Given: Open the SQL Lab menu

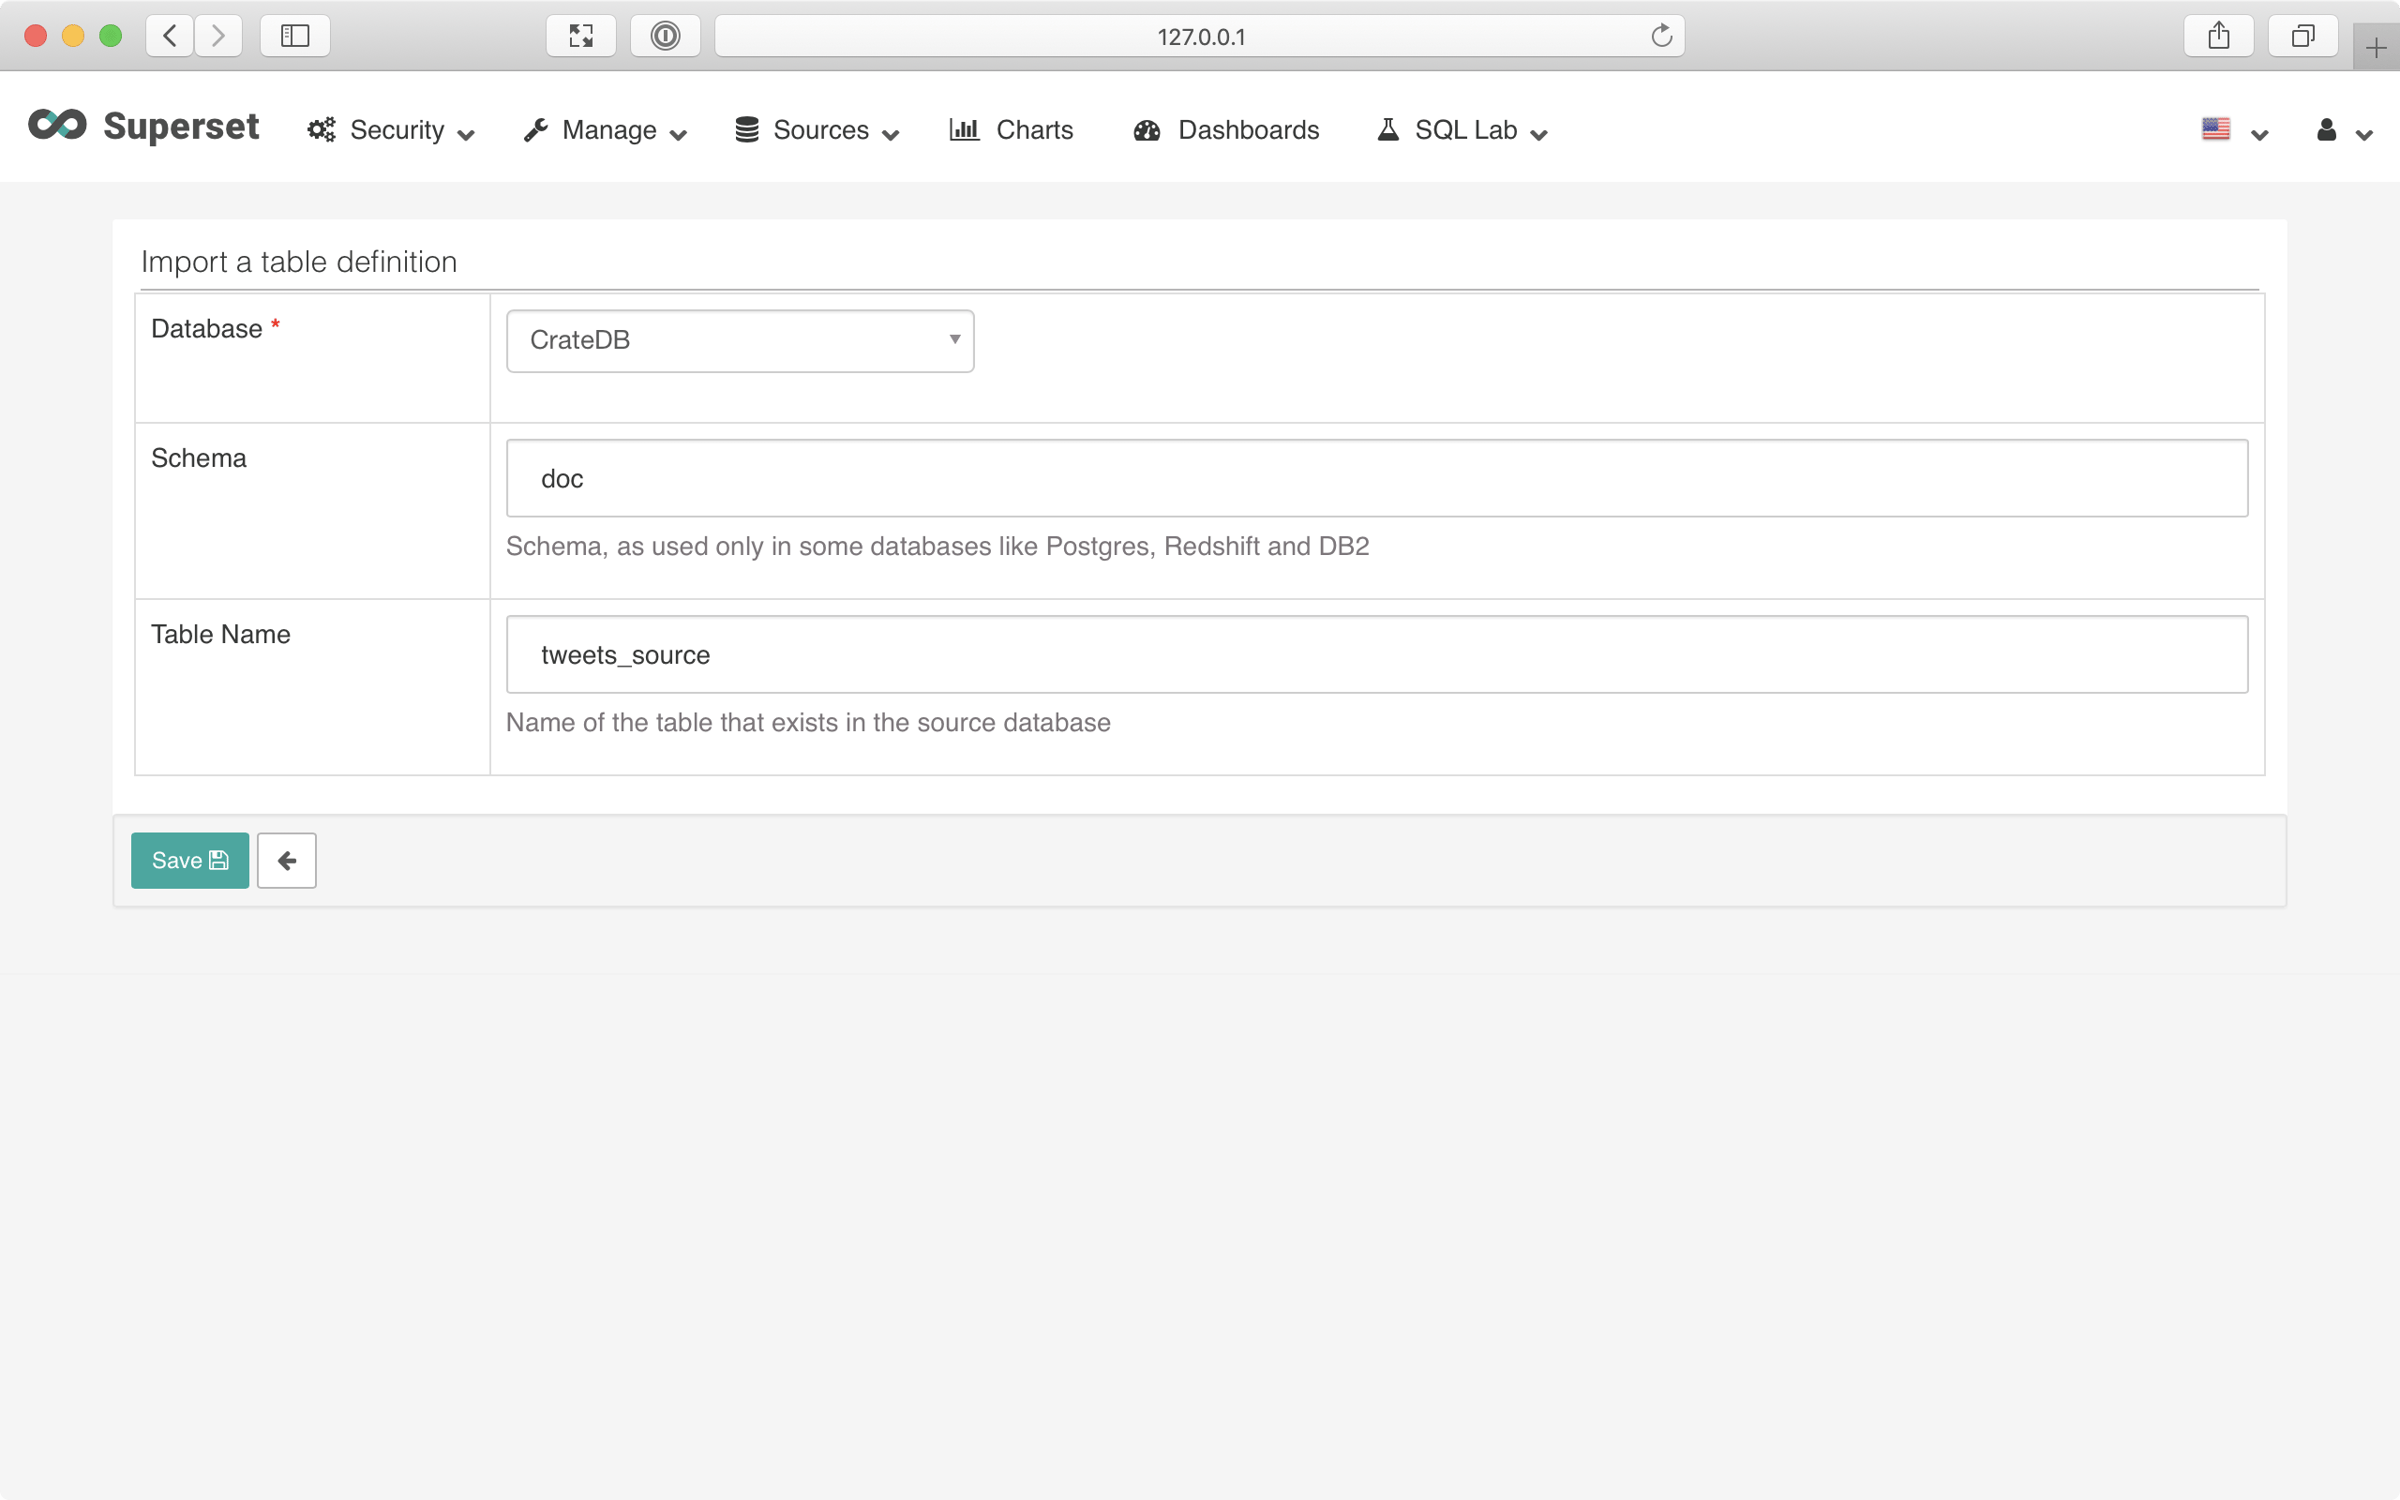Looking at the screenshot, I should click(x=1465, y=129).
